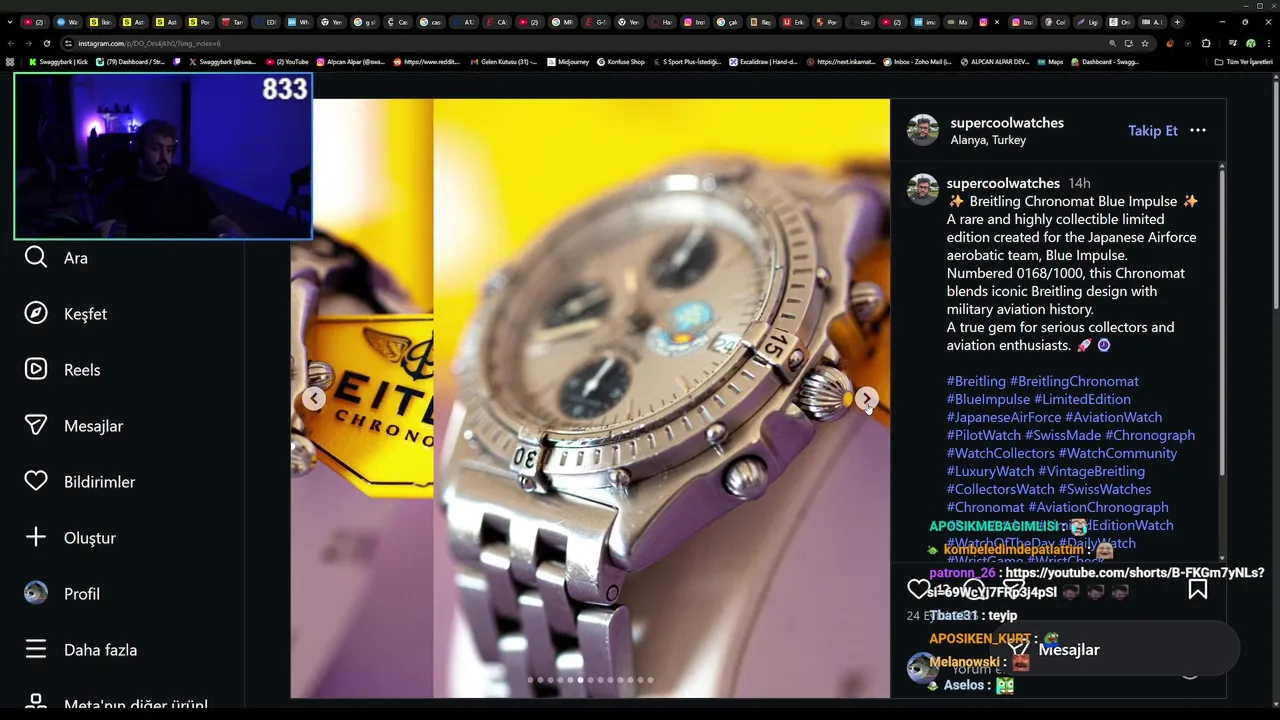1280x720 pixels.
Task: Open a new browser tab
Action: pyautogui.click(x=1177, y=22)
